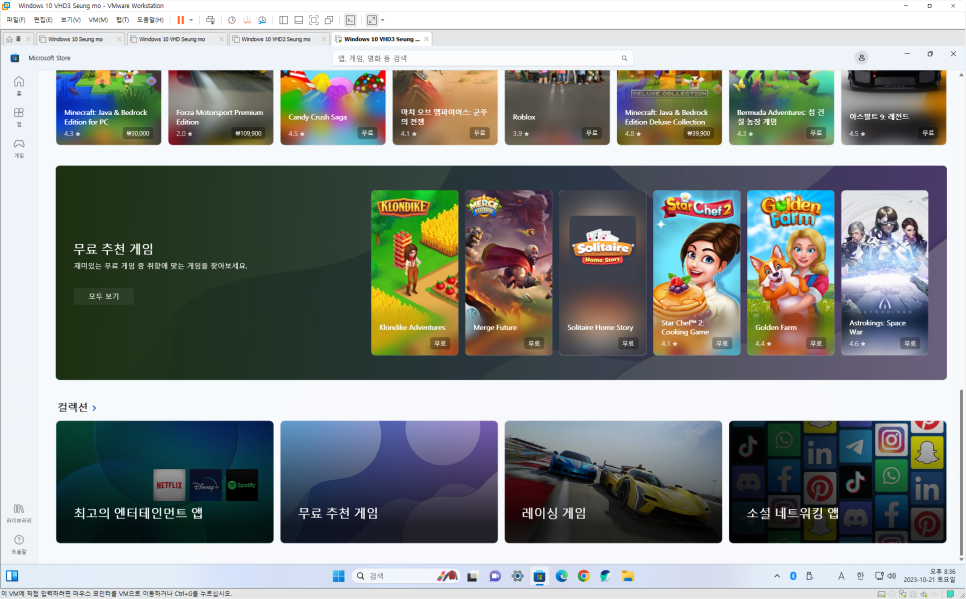Open File Explorer from the taskbar
The width and height of the screenshot is (966, 599).
[x=628, y=576]
